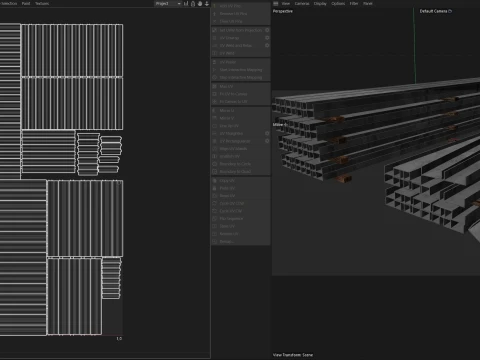Click the lock icon in UV header
The width and height of the screenshot is (480, 360).
193,3
